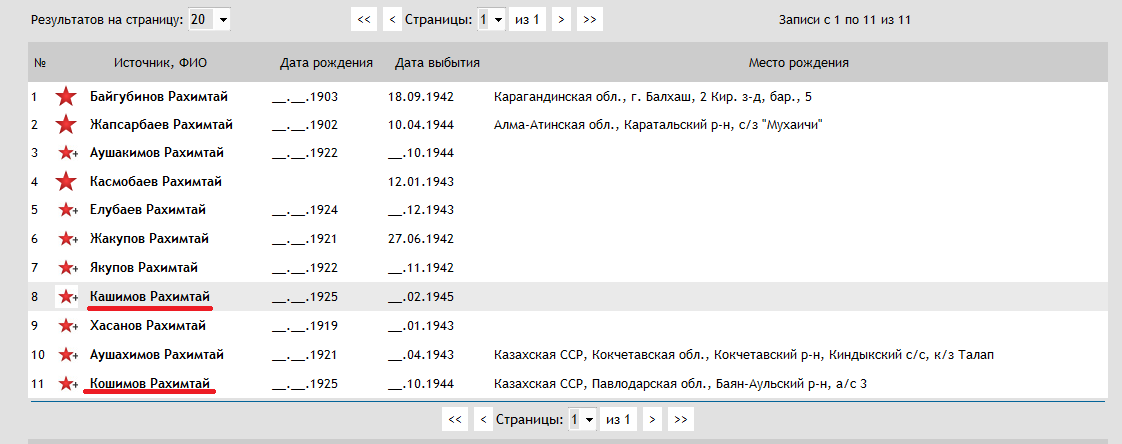Open record Якупов Рахимтай
Screen dimensions: 1122x444
144,268
